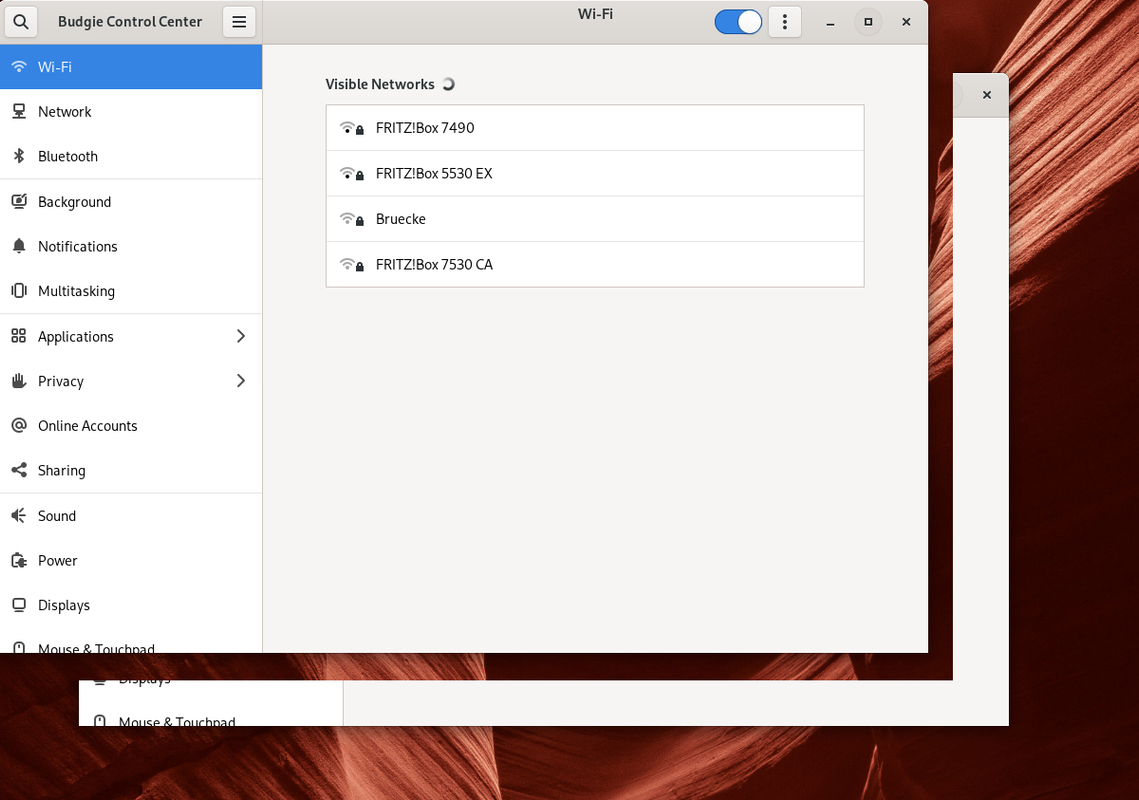
Task: Click the Displays monitor icon
Action: [x=20, y=605]
